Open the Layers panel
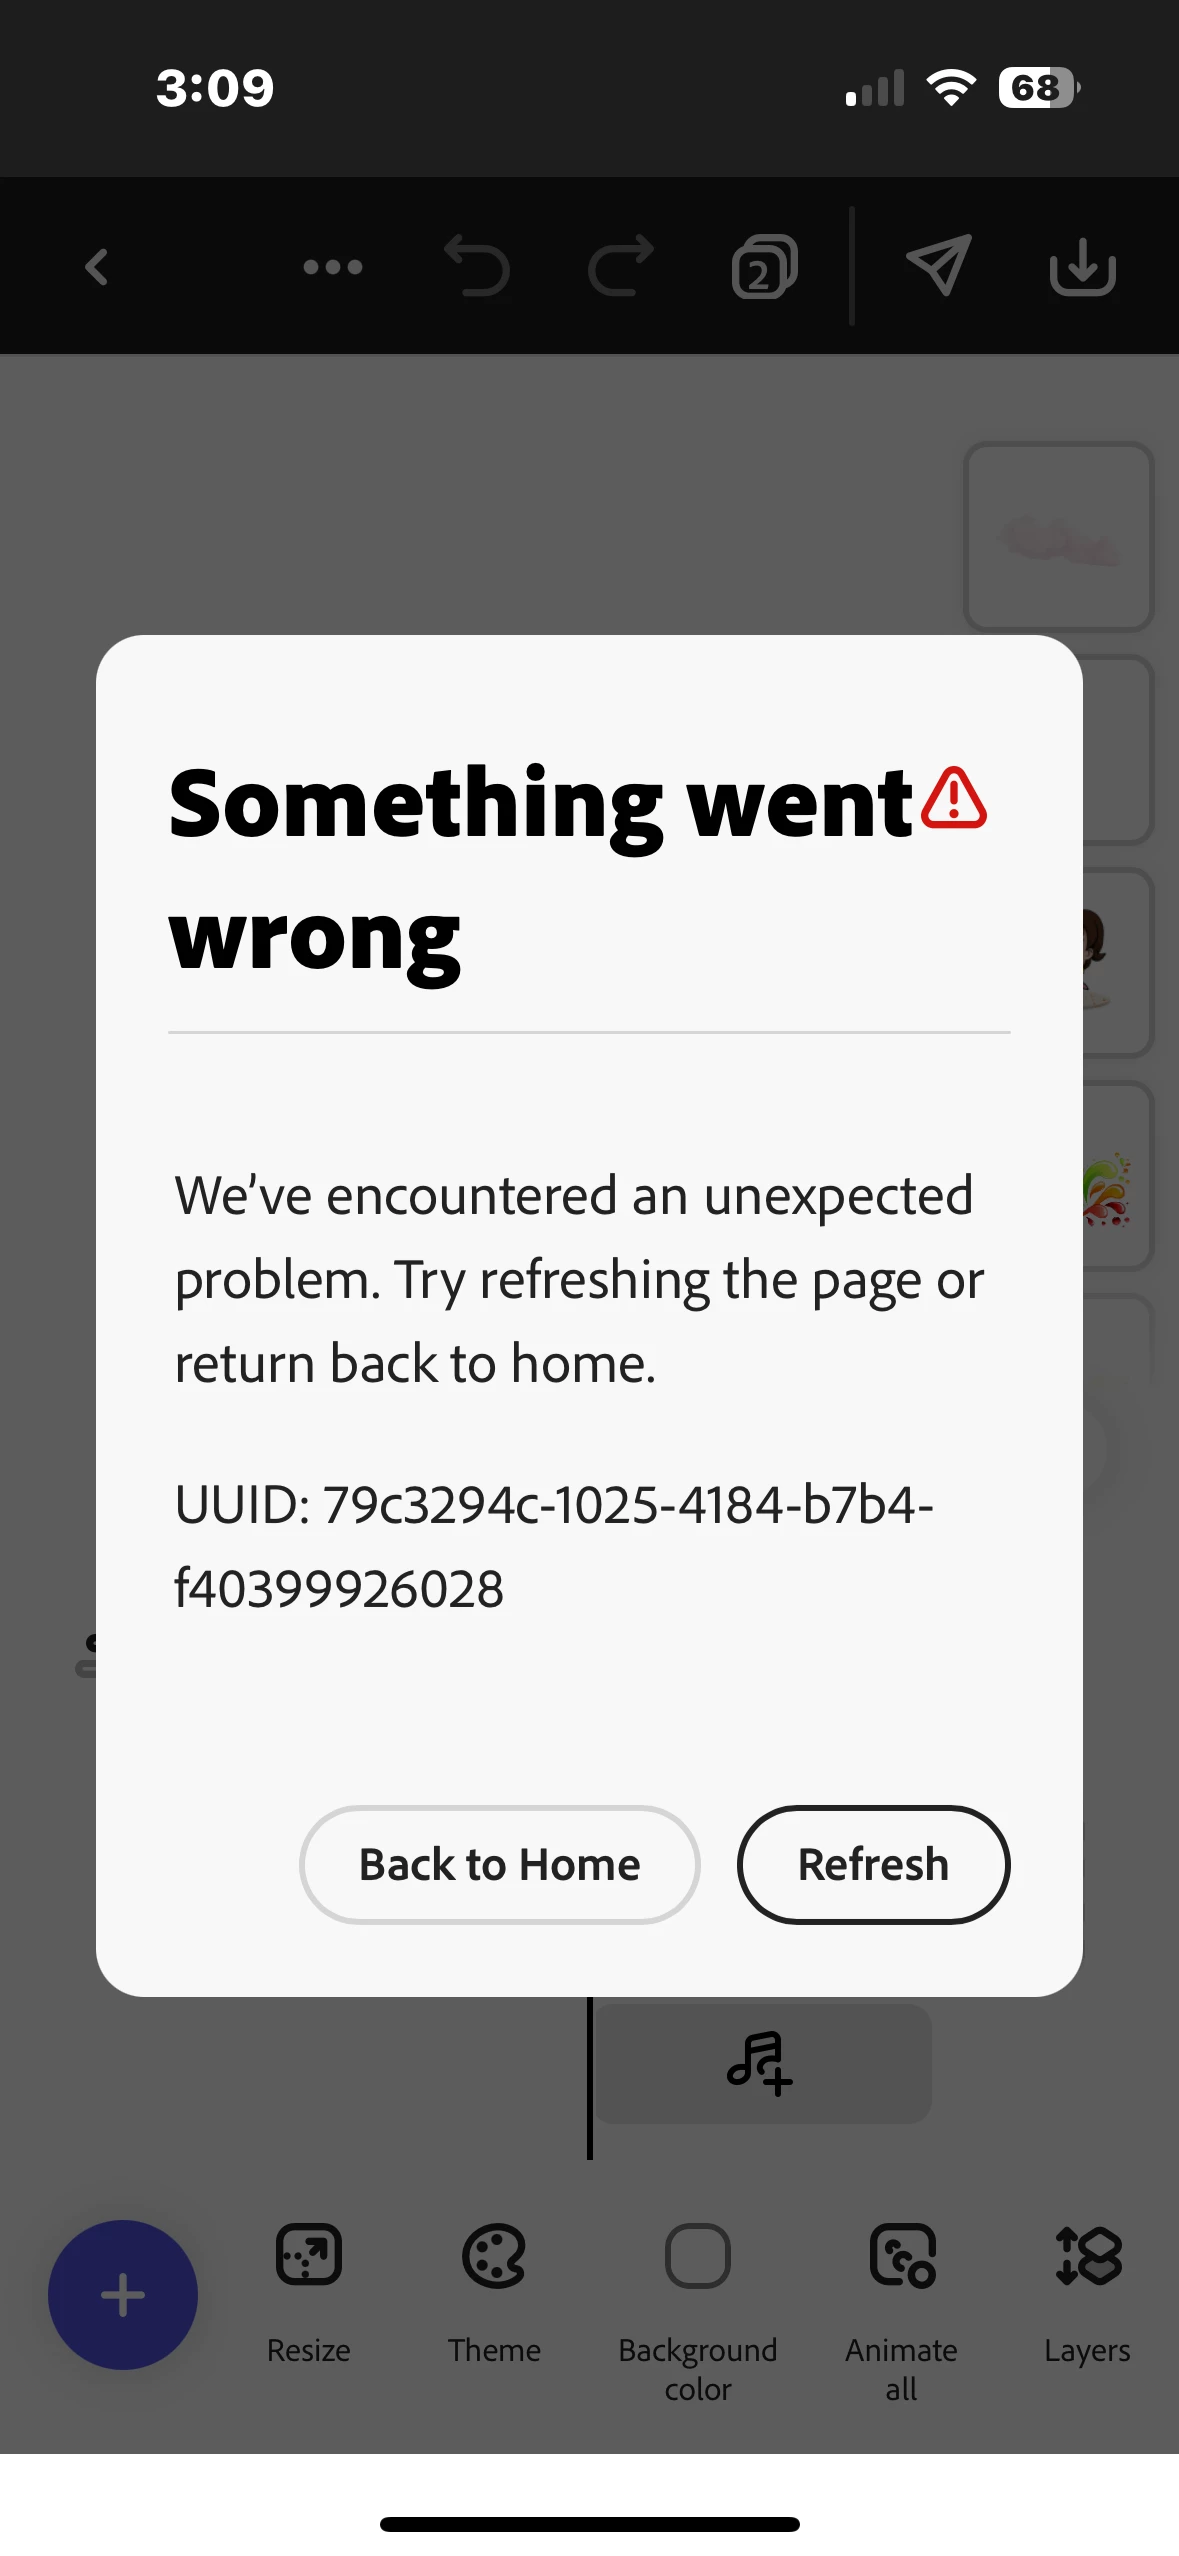 (1088, 2292)
